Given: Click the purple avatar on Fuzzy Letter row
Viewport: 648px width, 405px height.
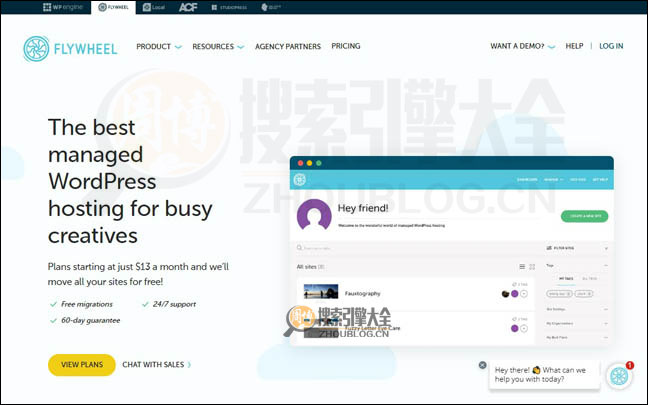Looking at the screenshot, I should point(515,329).
